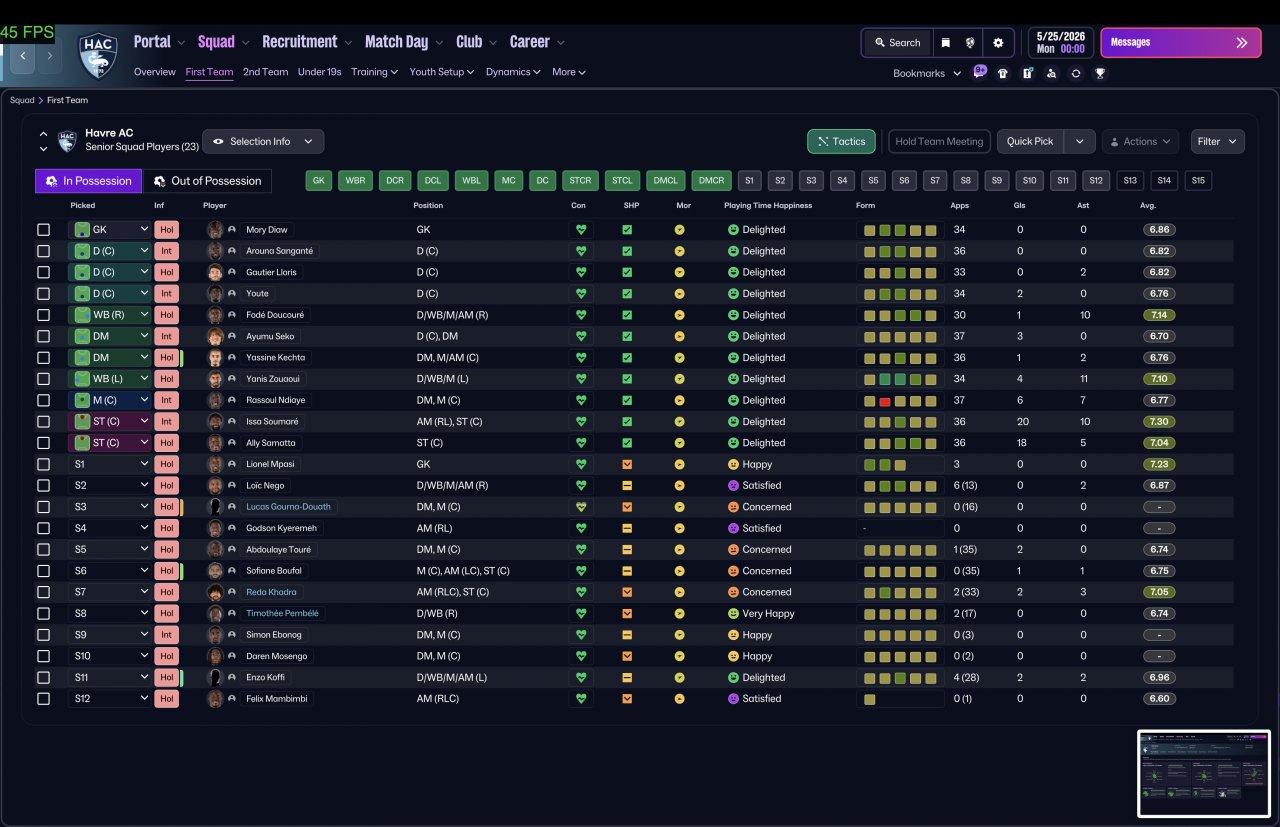Tick the checkbox for Ally Samatta

pos(43,443)
